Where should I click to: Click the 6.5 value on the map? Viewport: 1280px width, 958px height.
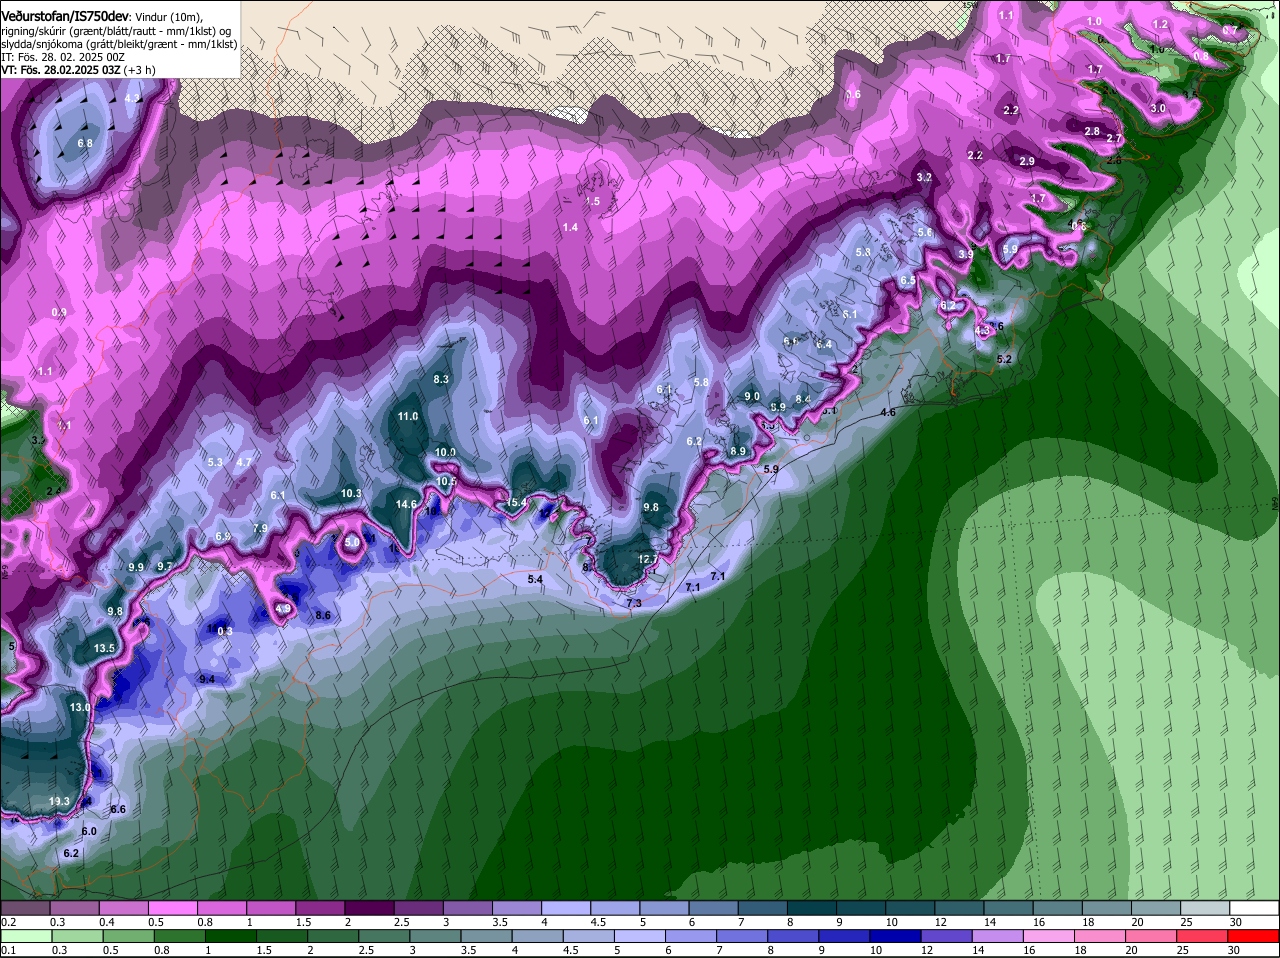(908, 281)
